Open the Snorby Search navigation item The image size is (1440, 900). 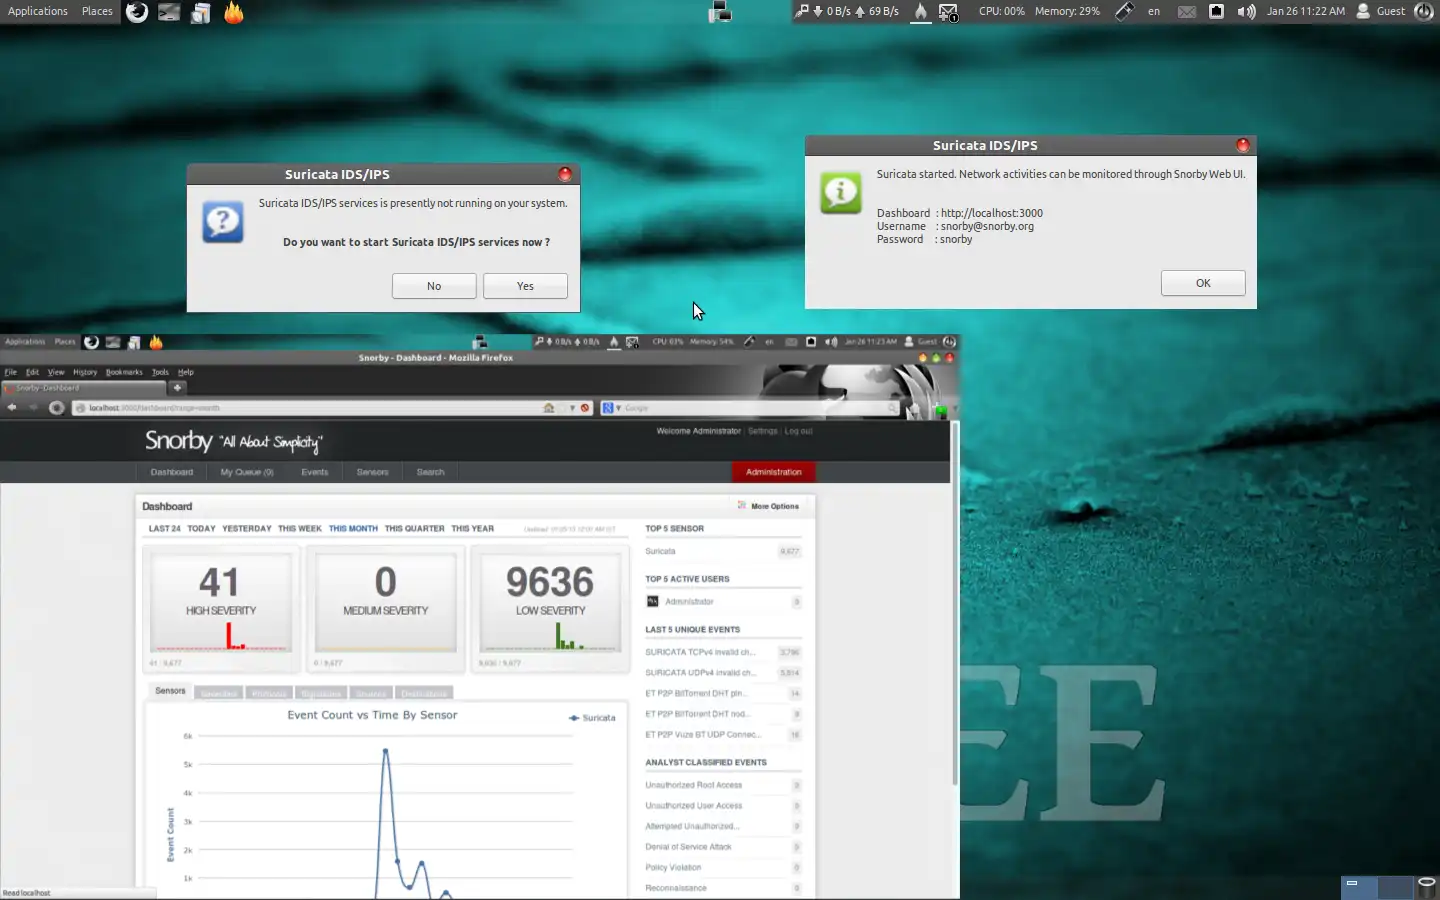click(431, 472)
